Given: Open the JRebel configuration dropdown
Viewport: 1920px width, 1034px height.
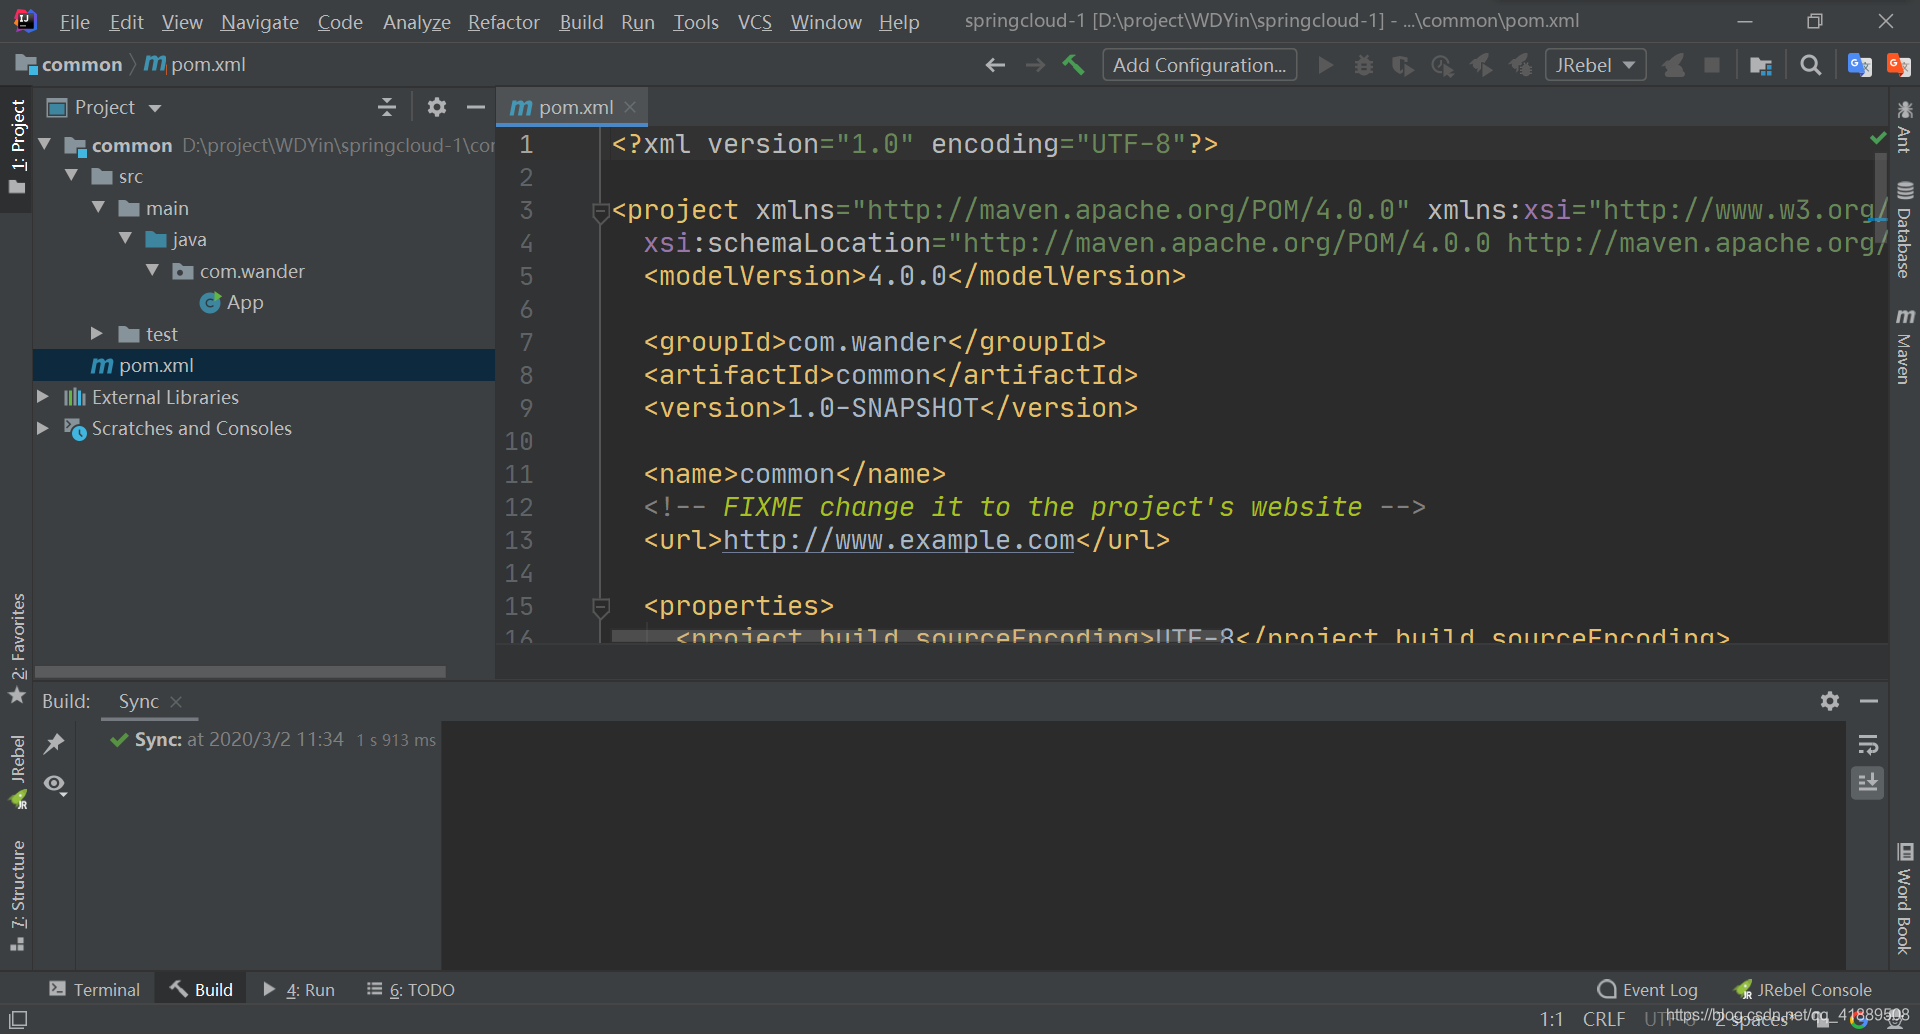Looking at the screenshot, I should [1595, 65].
